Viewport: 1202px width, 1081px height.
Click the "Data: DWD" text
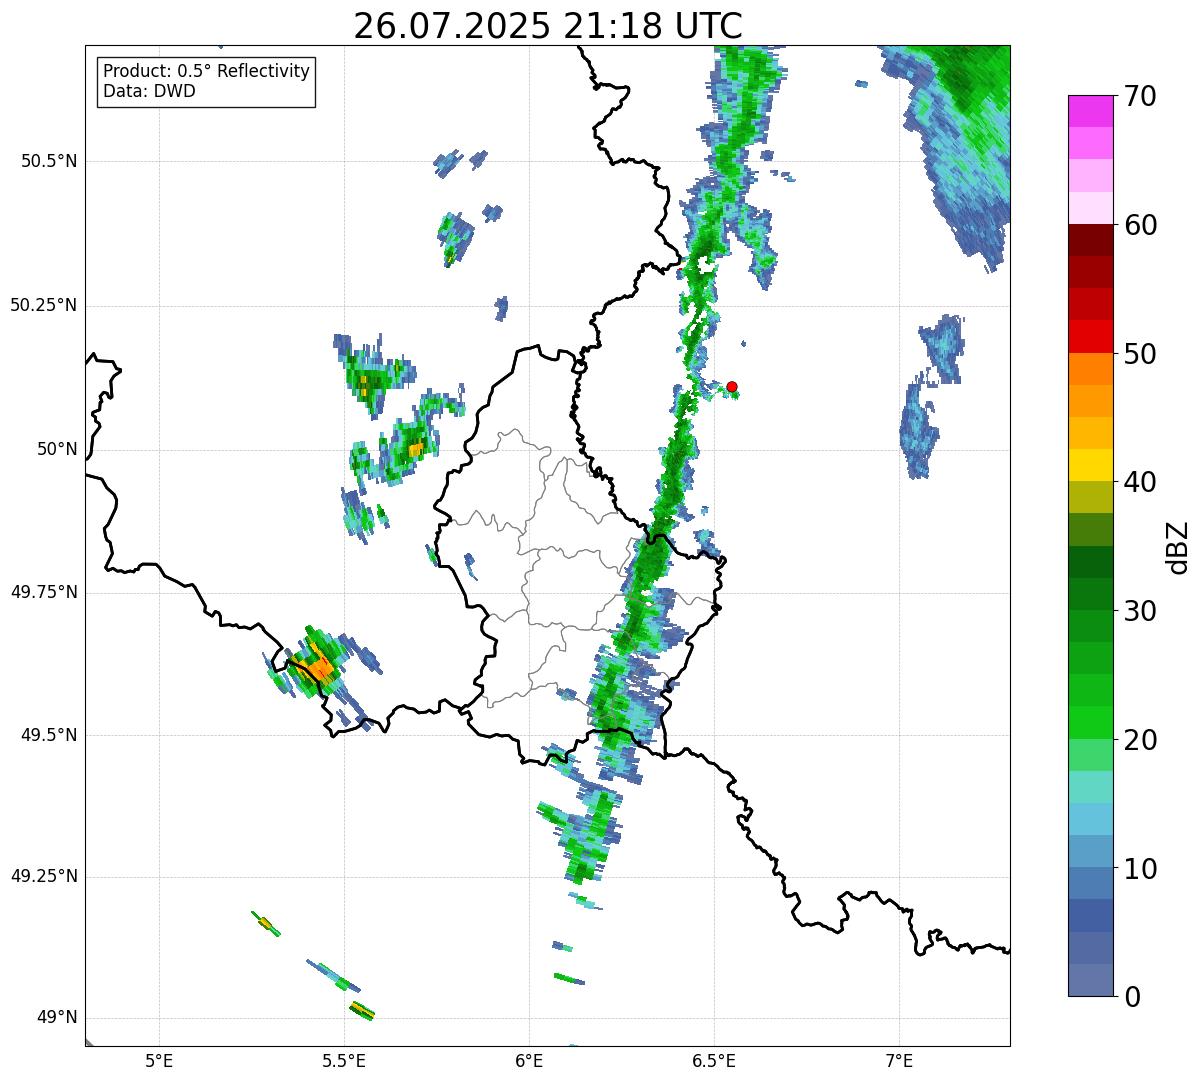[x=149, y=91]
